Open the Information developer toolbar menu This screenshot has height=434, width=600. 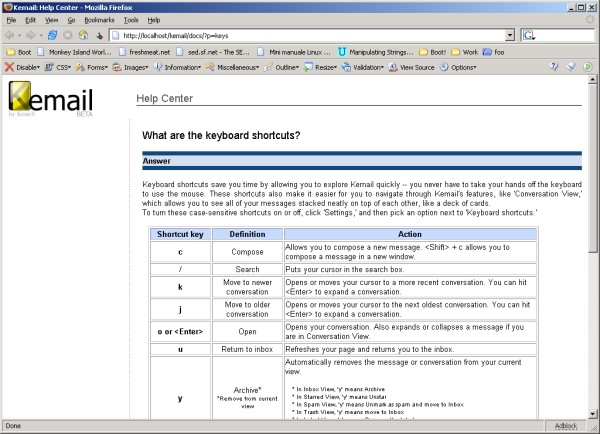click(177, 67)
